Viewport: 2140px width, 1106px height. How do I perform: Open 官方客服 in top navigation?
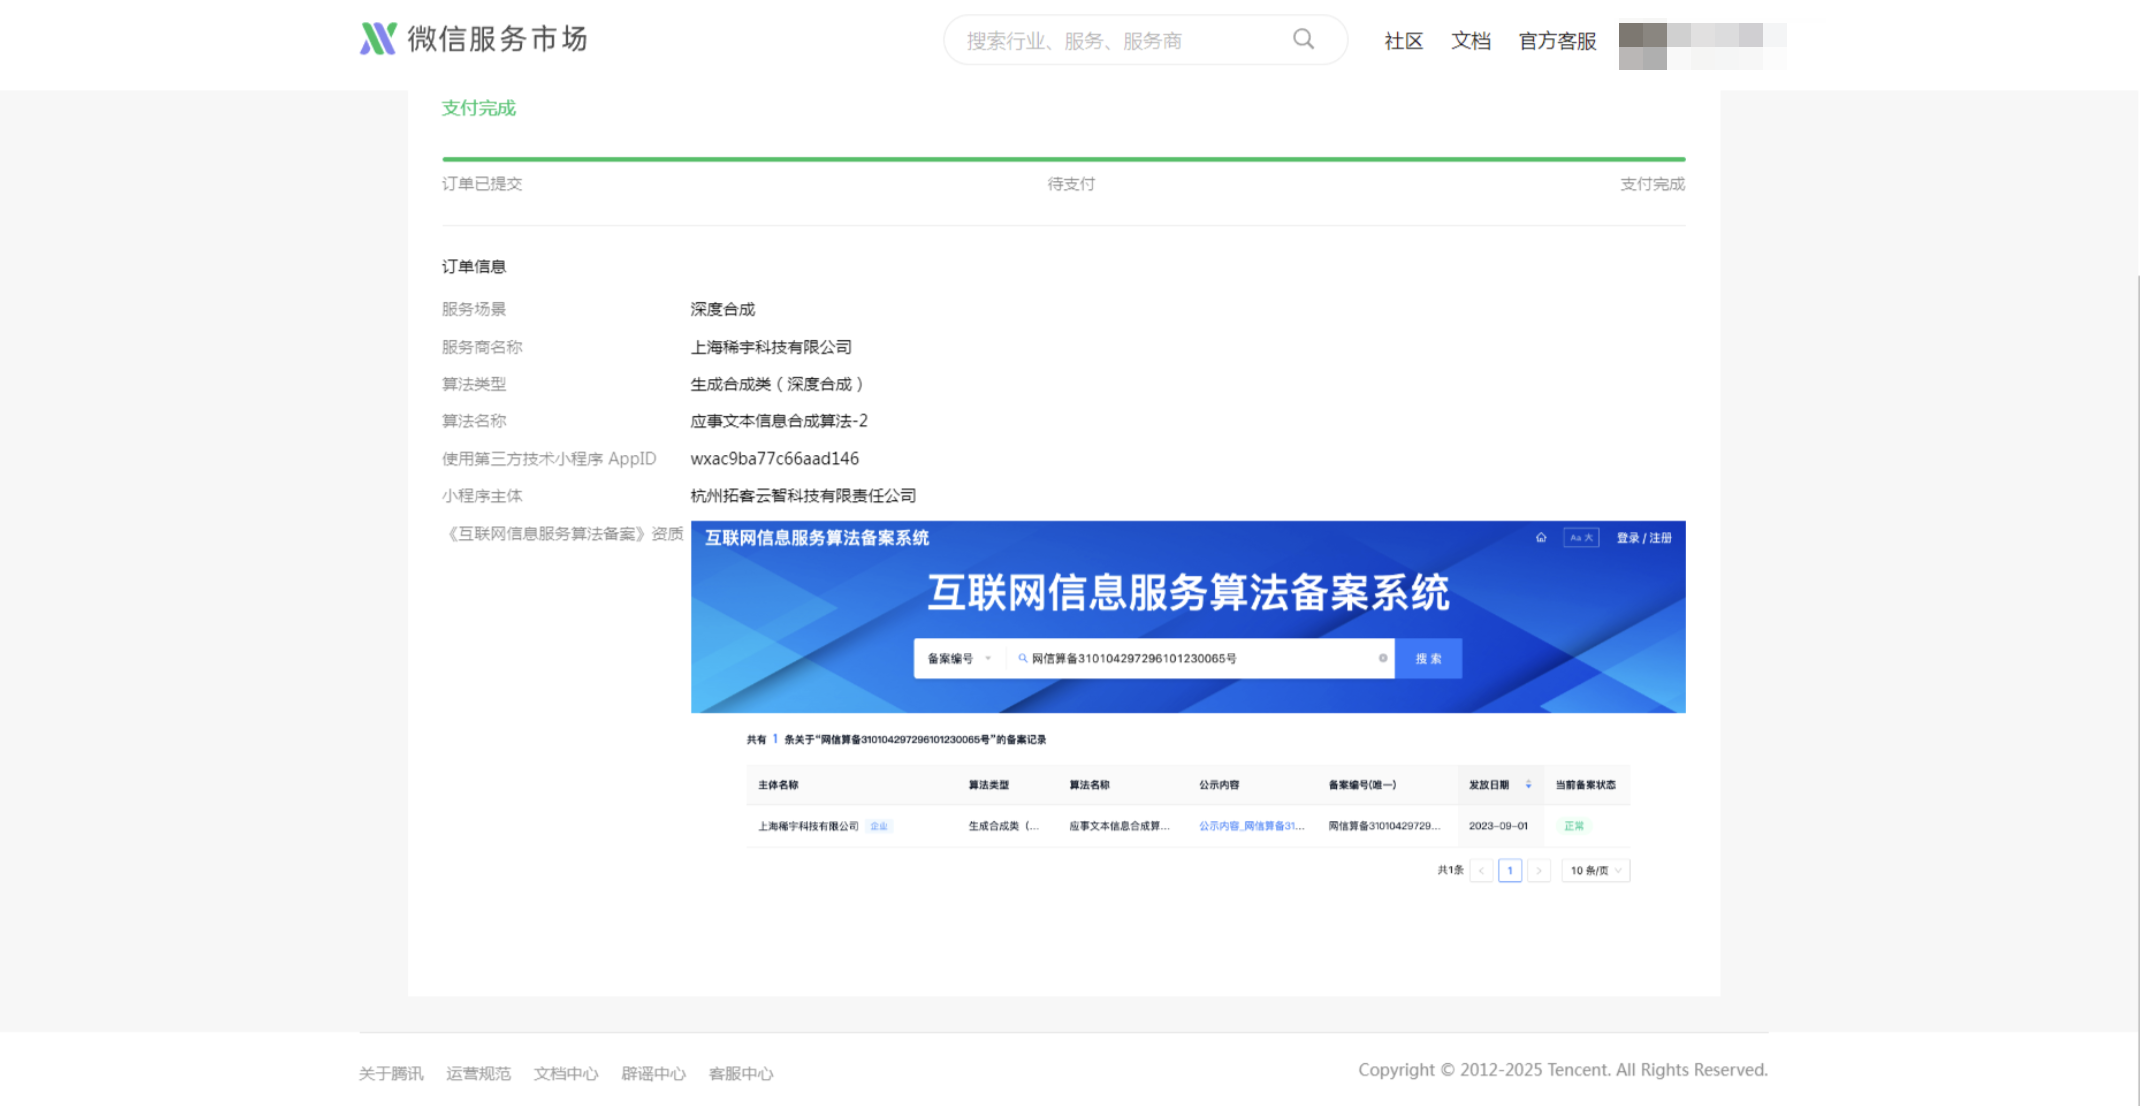coord(1557,41)
